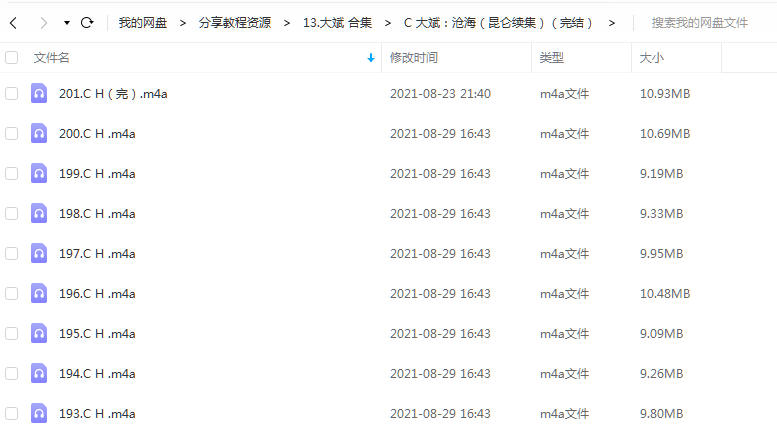Click the audio icon of 195.C H .m4a
The image size is (777, 431).
click(x=39, y=333)
